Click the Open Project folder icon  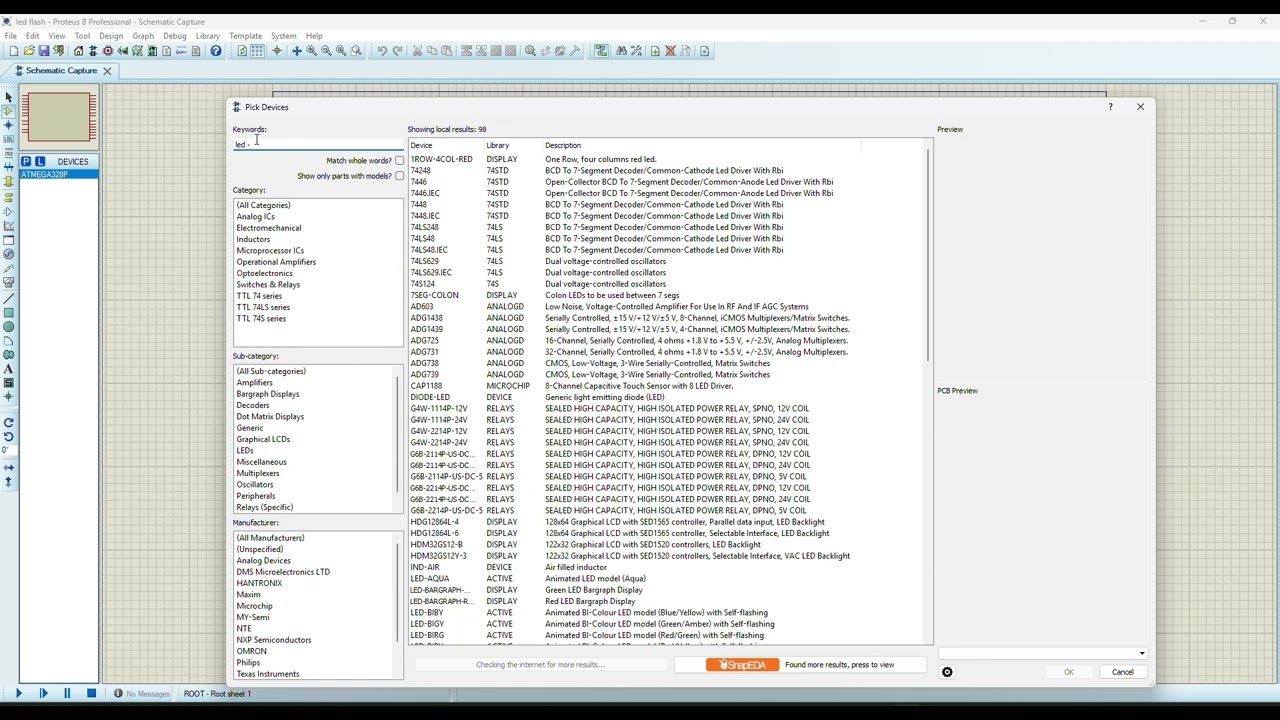coord(29,51)
